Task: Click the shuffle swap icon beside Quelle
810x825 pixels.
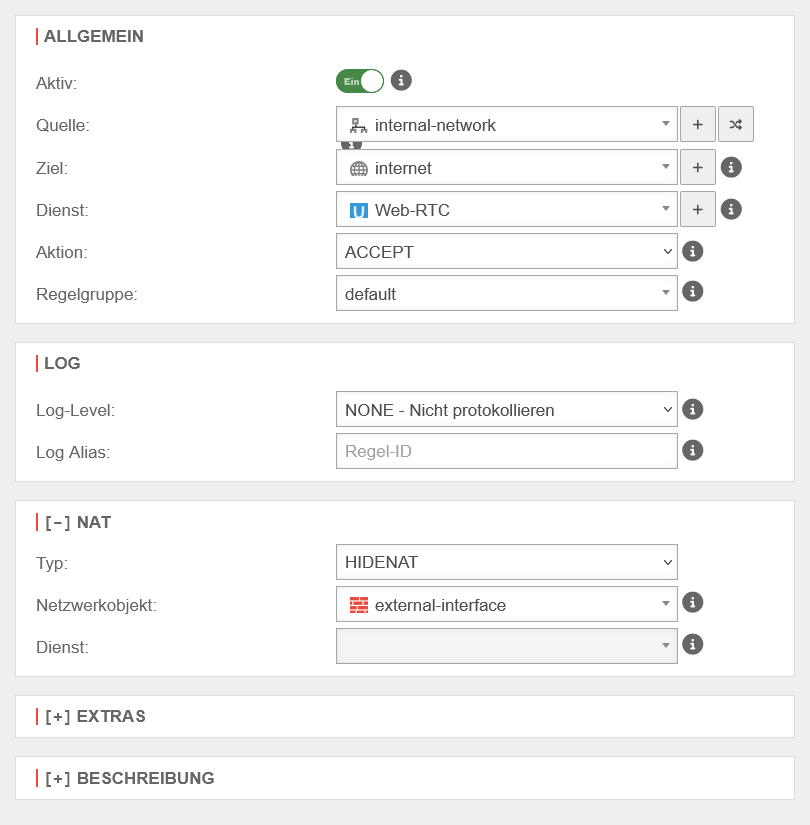Action: 736,125
